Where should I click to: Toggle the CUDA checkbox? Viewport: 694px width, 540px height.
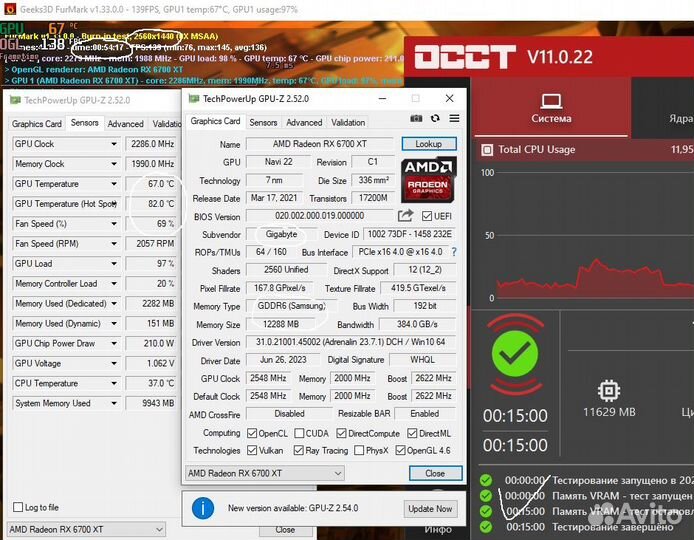(299, 433)
